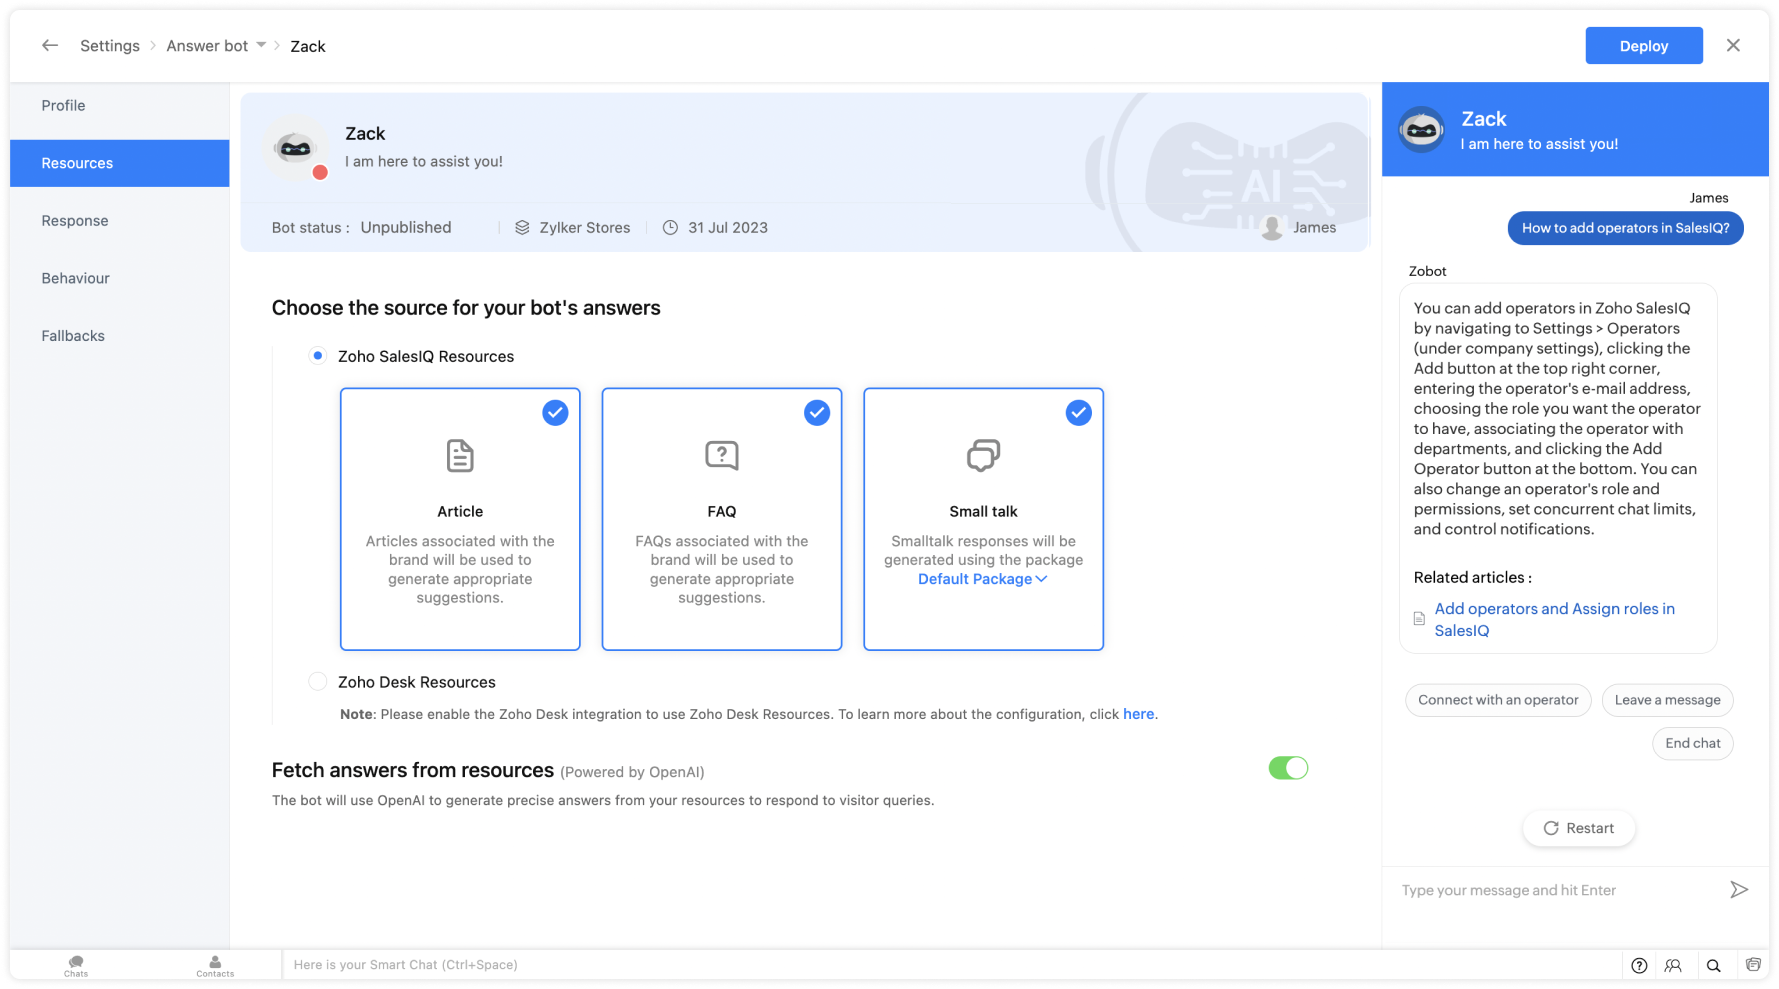Click the How to add operators message bubble
This screenshot has width=1779, height=989.
[x=1625, y=228]
